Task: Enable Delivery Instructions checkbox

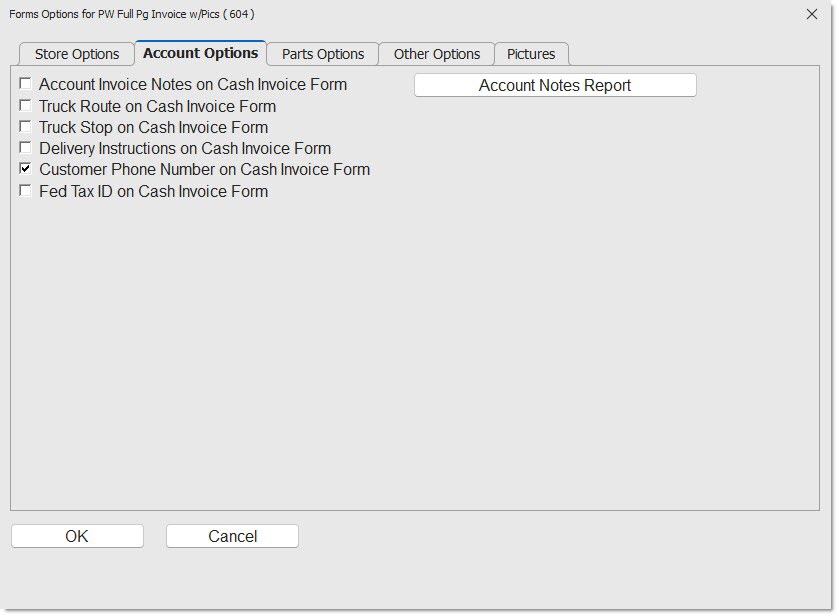Action: tap(26, 148)
